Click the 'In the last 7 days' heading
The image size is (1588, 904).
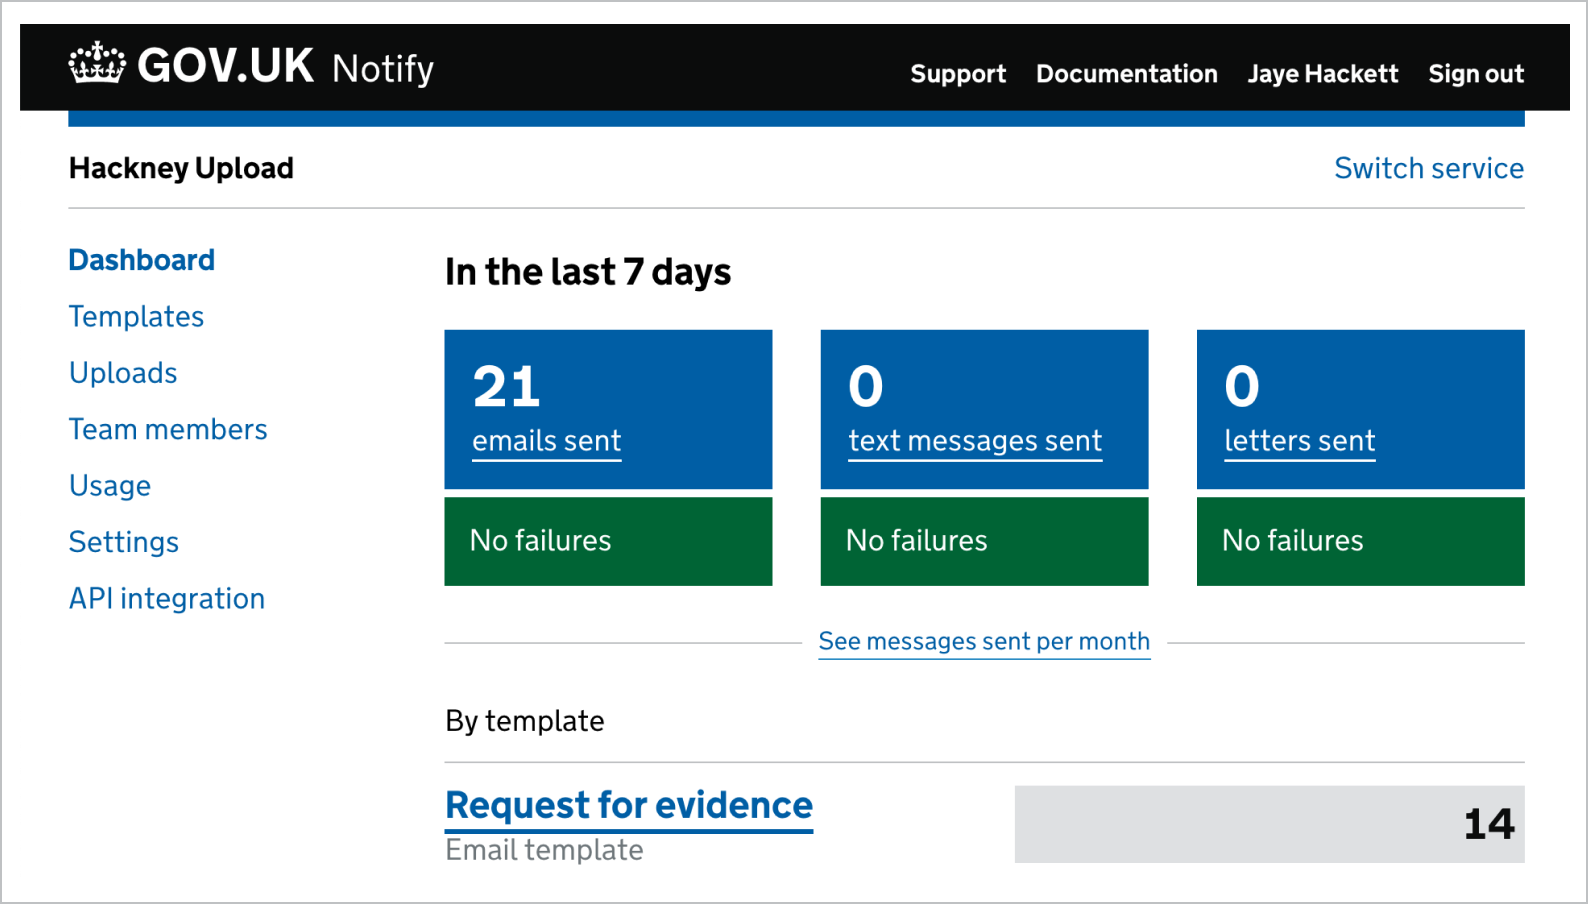pos(588,272)
